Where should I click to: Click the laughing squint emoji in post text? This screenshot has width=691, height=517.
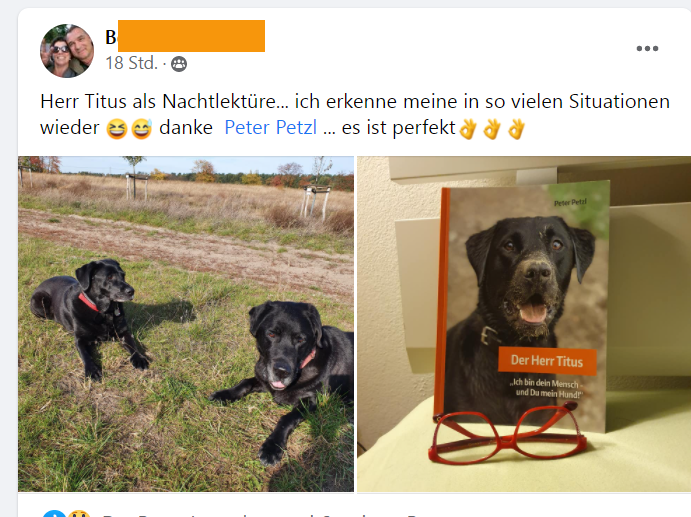point(117,129)
